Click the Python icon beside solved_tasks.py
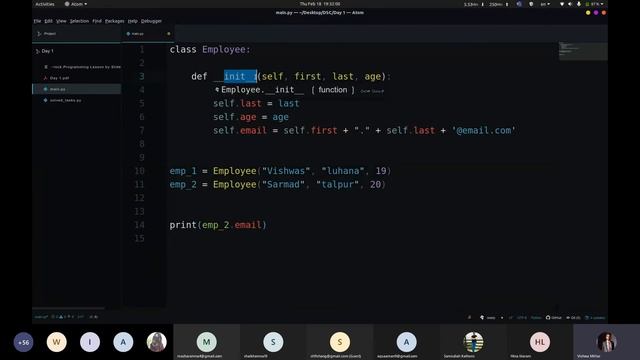Screen dimensions: 640x360 click(45, 100)
